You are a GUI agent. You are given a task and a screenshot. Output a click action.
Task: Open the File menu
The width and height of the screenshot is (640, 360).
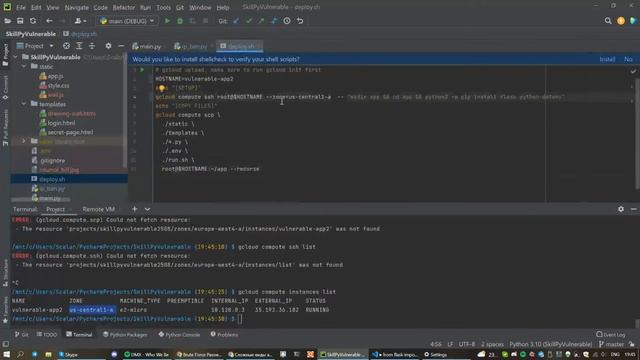(21, 7)
